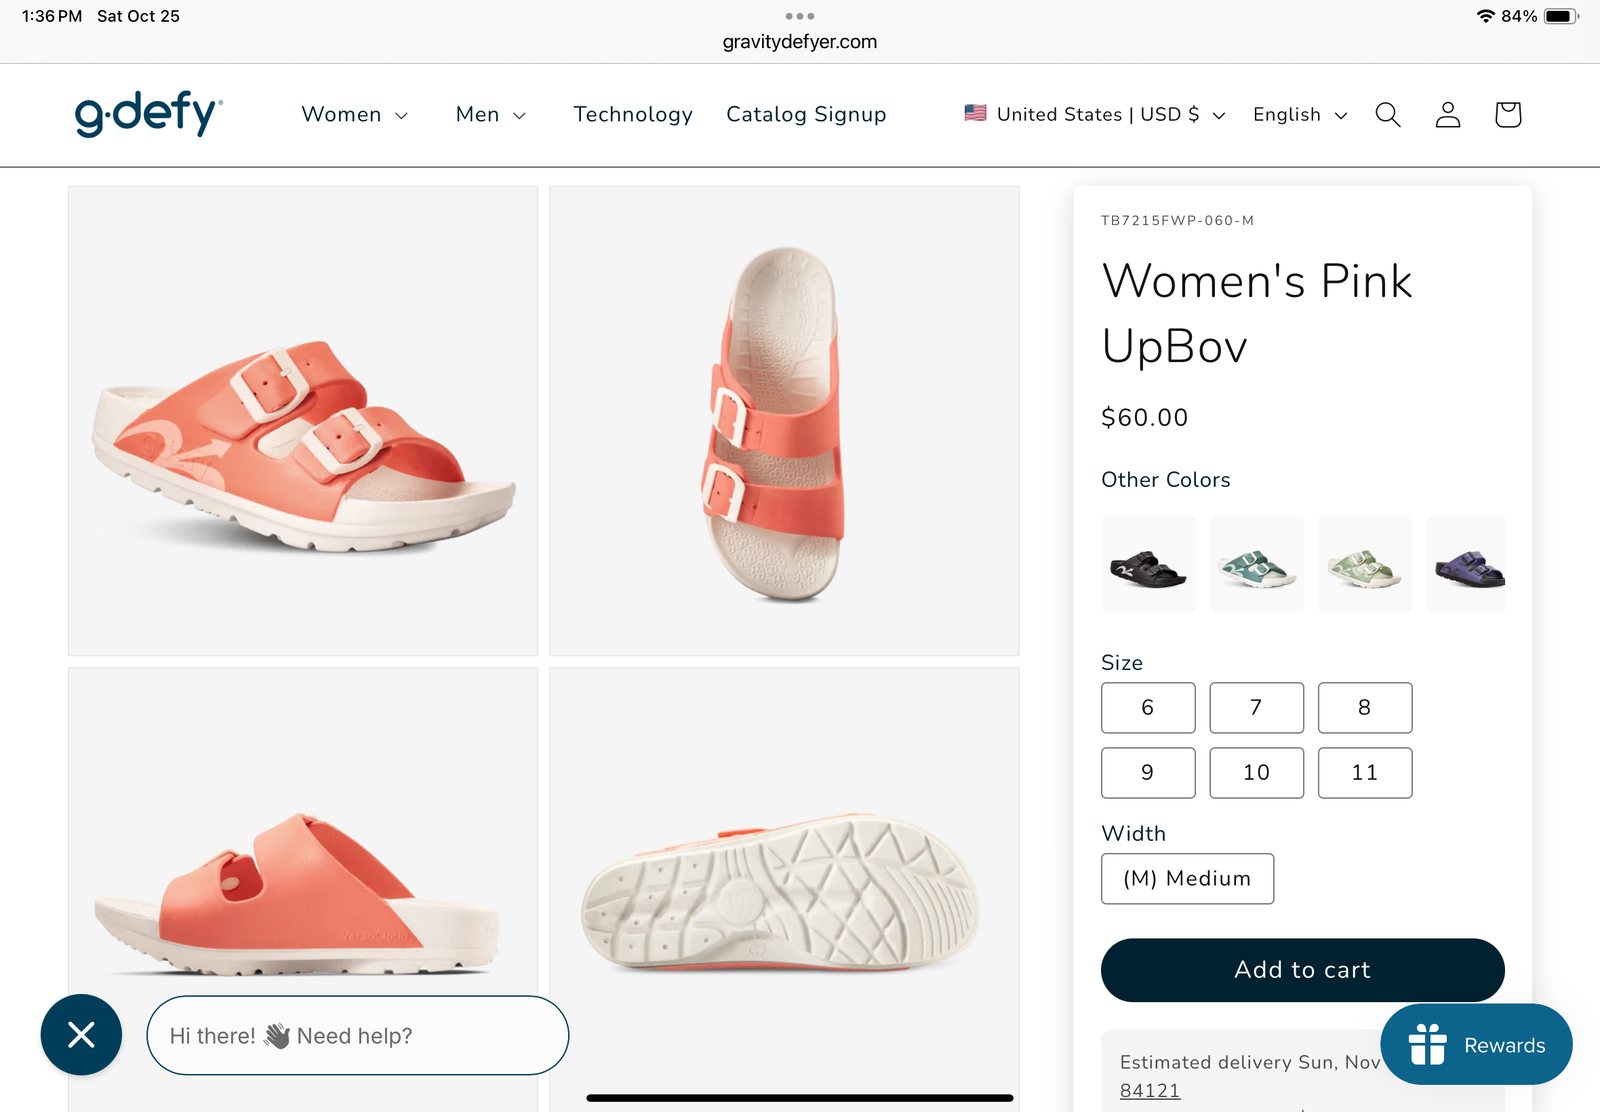Tap the Safari three-dots menu
This screenshot has width=1600, height=1112.
(x=799, y=16)
